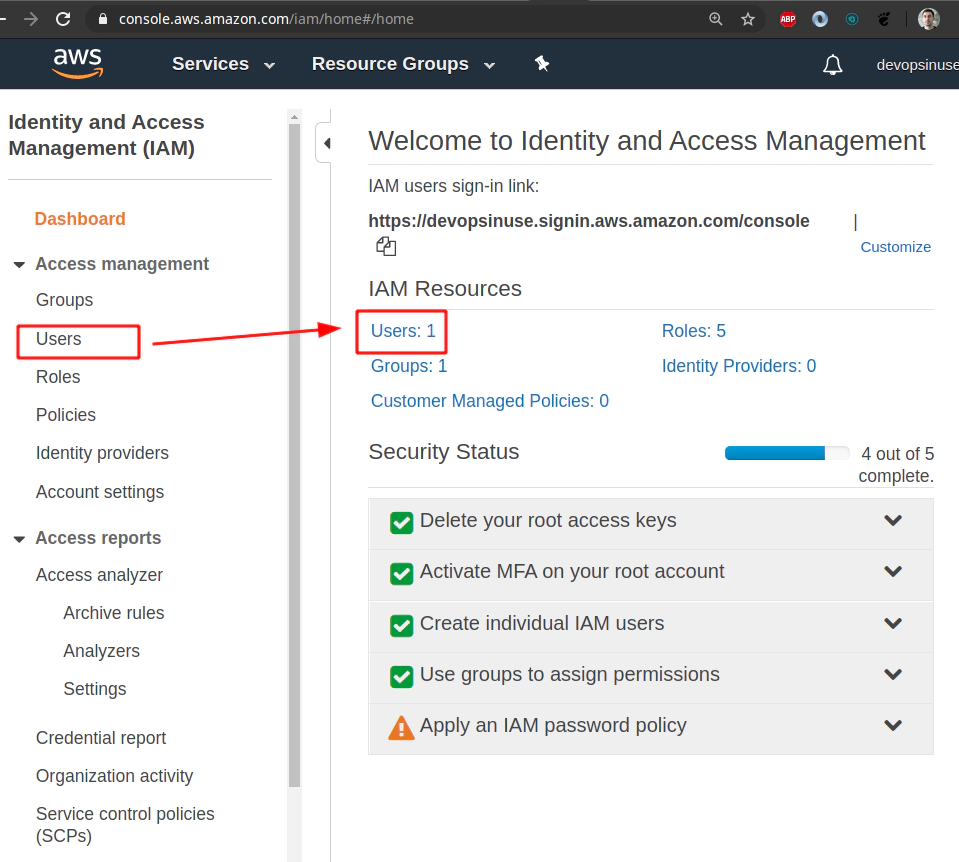Expand Activate MFA on your root account

pyautogui.click(x=892, y=571)
